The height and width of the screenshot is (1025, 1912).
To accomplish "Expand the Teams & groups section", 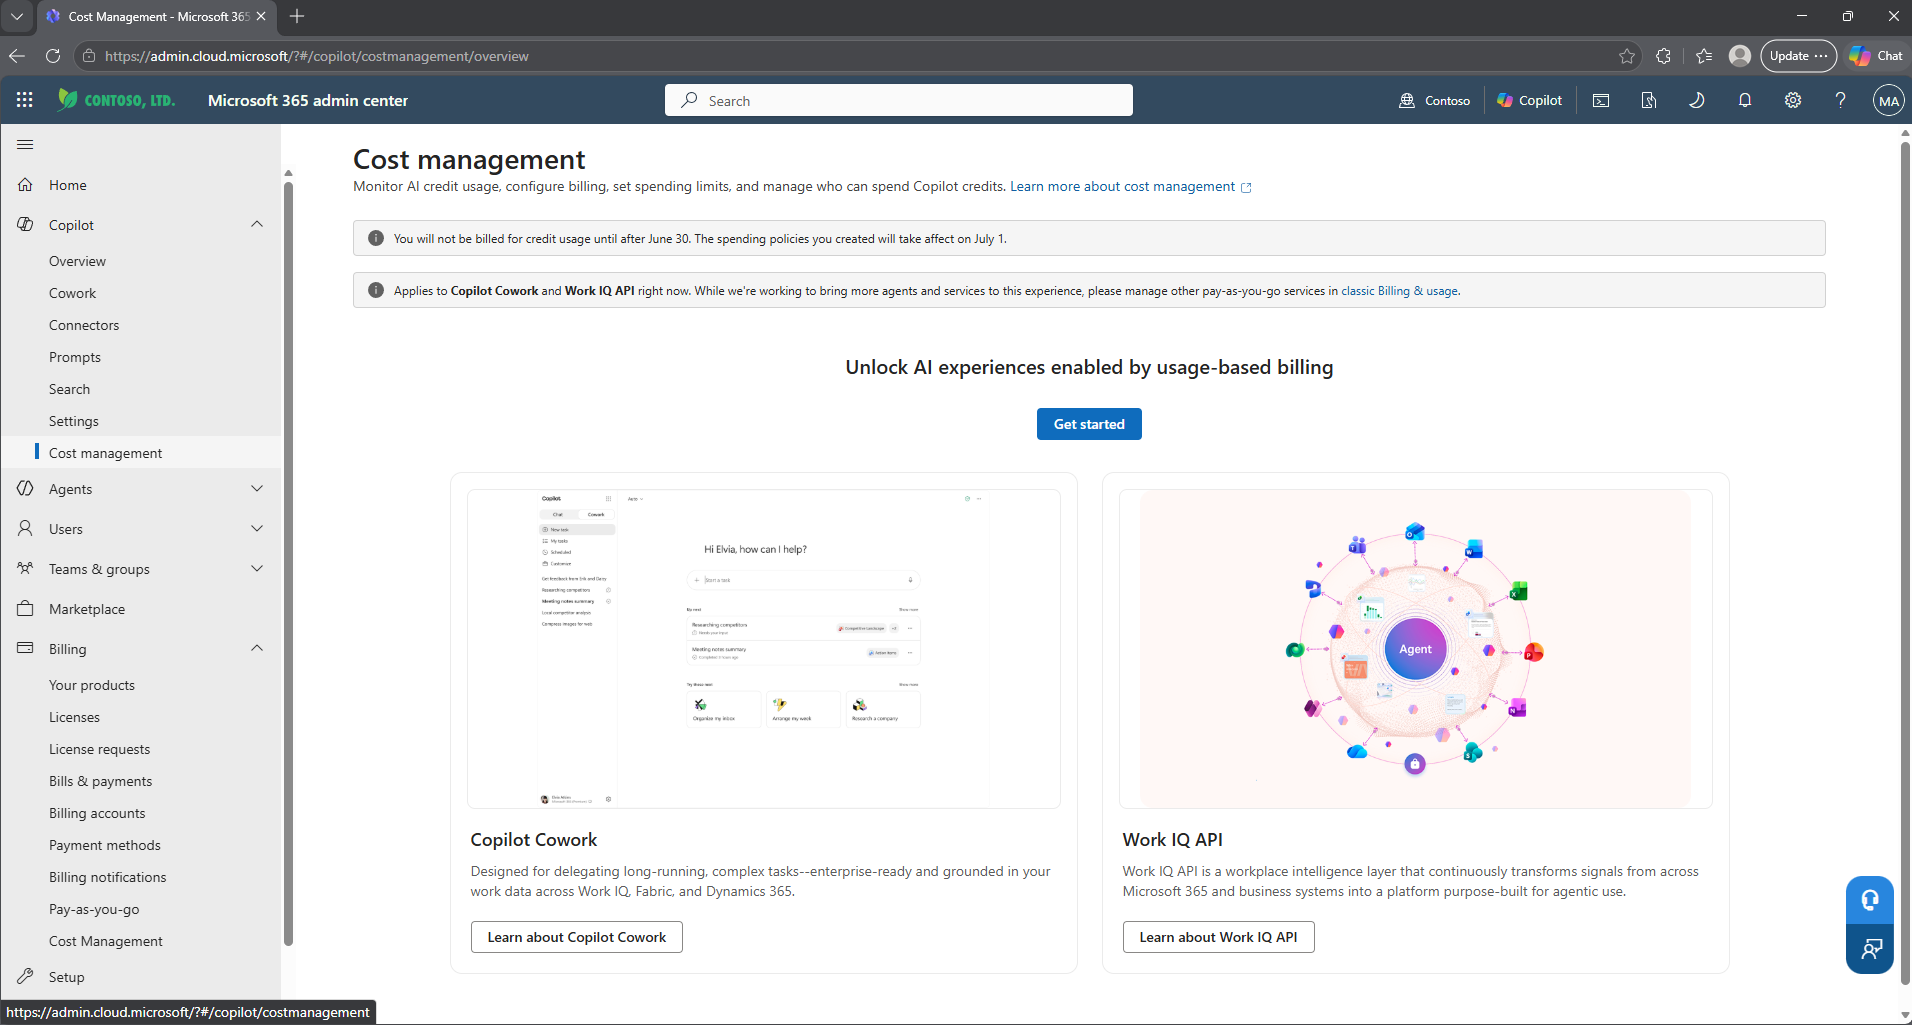I will pyautogui.click(x=257, y=568).
